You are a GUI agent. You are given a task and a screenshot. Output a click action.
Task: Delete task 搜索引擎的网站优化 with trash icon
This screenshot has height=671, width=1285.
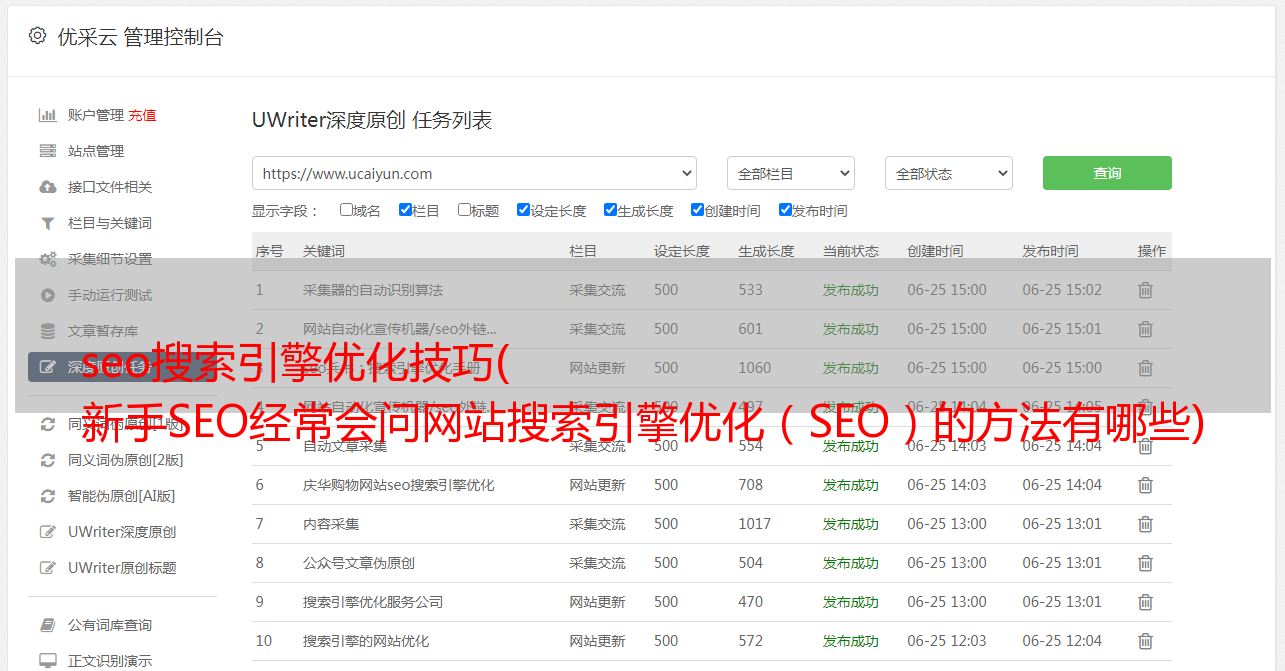pyautogui.click(x=1145, y=641)
